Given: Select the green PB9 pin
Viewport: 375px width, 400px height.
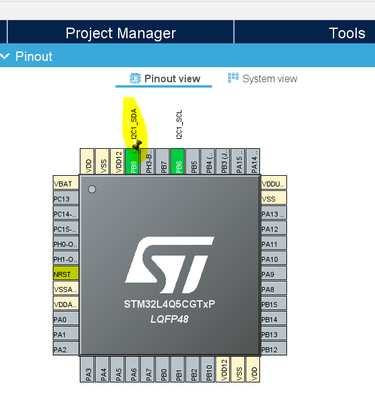Looking at the screenshot, I should tap(132, 161).
